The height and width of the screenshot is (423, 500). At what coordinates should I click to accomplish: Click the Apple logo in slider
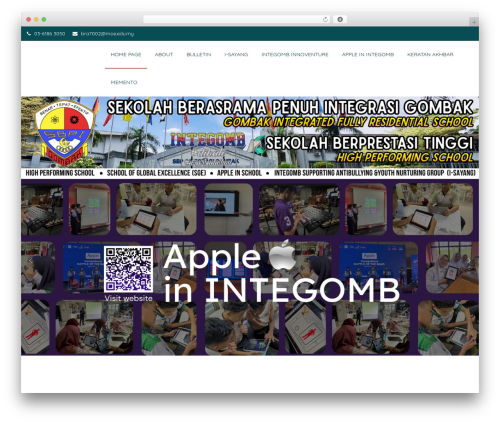pos(283,255)
